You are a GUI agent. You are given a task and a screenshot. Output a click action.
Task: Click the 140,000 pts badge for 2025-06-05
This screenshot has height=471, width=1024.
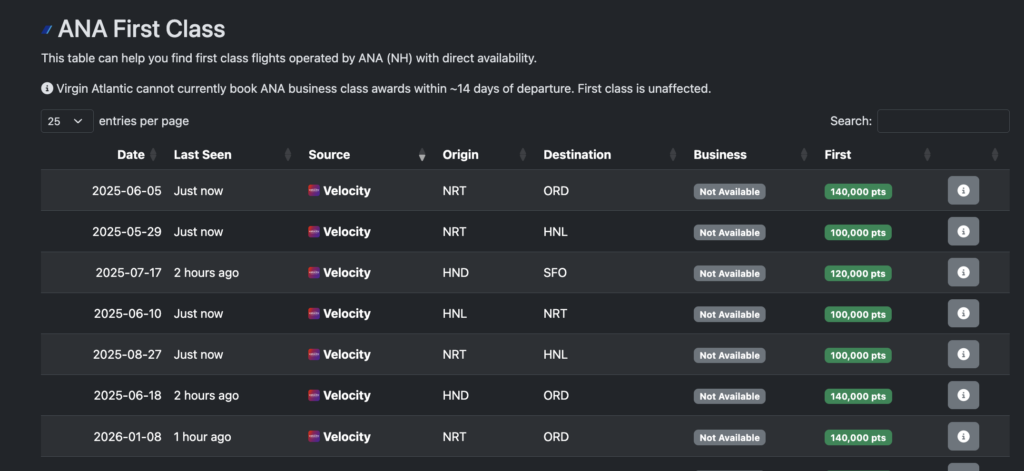(858, 191)
